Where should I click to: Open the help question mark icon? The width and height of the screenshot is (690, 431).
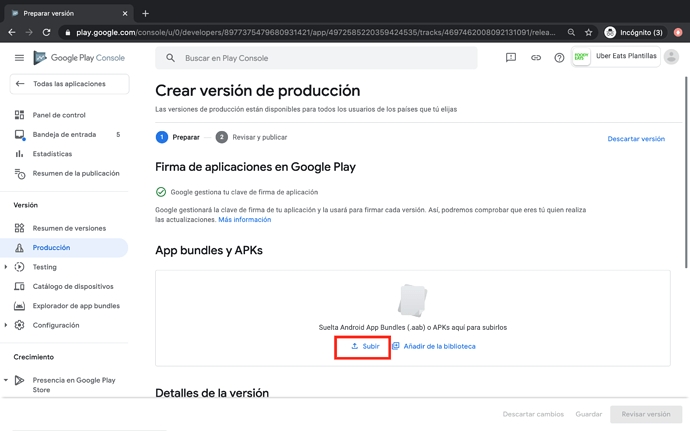coord(559,58)
